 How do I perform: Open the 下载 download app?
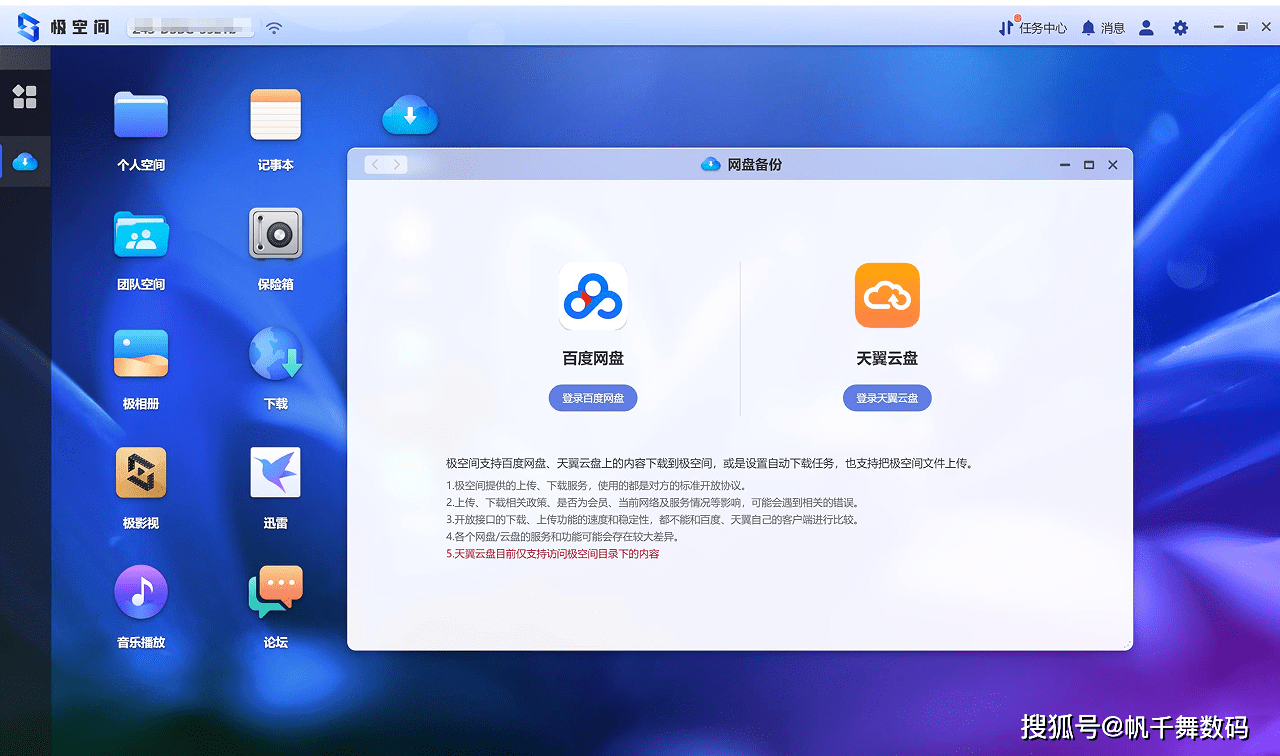click(x=276, y=354)
